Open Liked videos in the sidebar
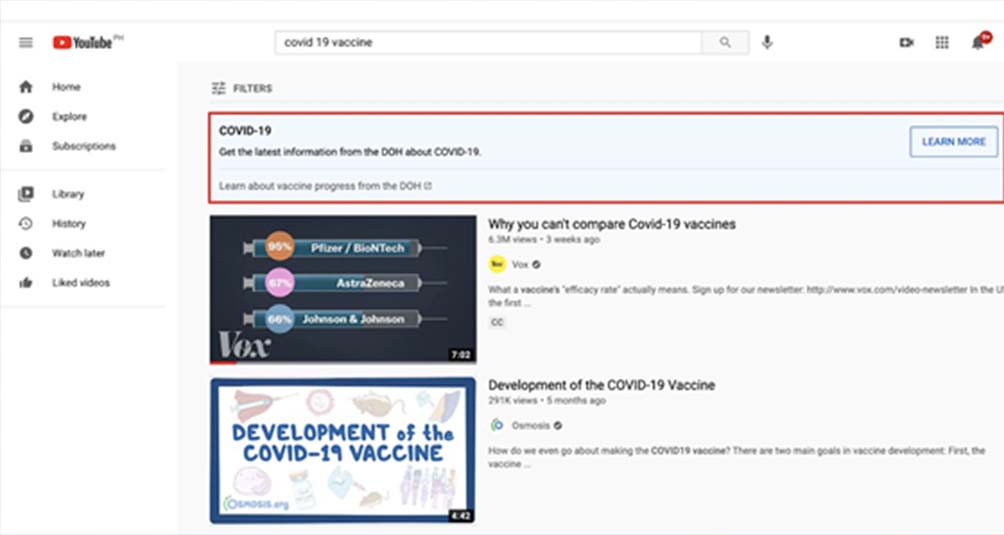This screenshot has height=535, width=1004. click(81, 282)
